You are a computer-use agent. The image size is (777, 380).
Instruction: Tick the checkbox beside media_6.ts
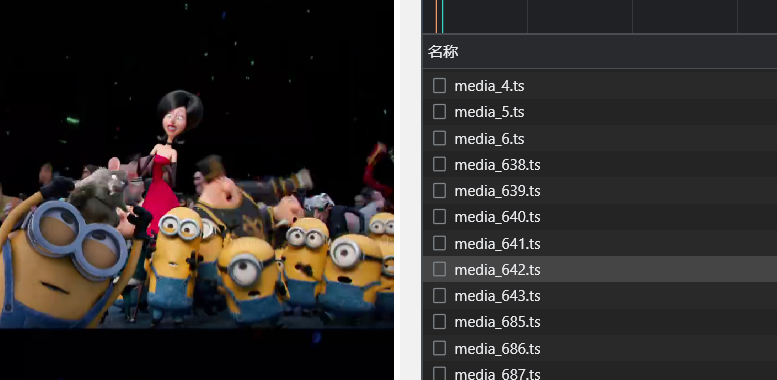point(439,138)
